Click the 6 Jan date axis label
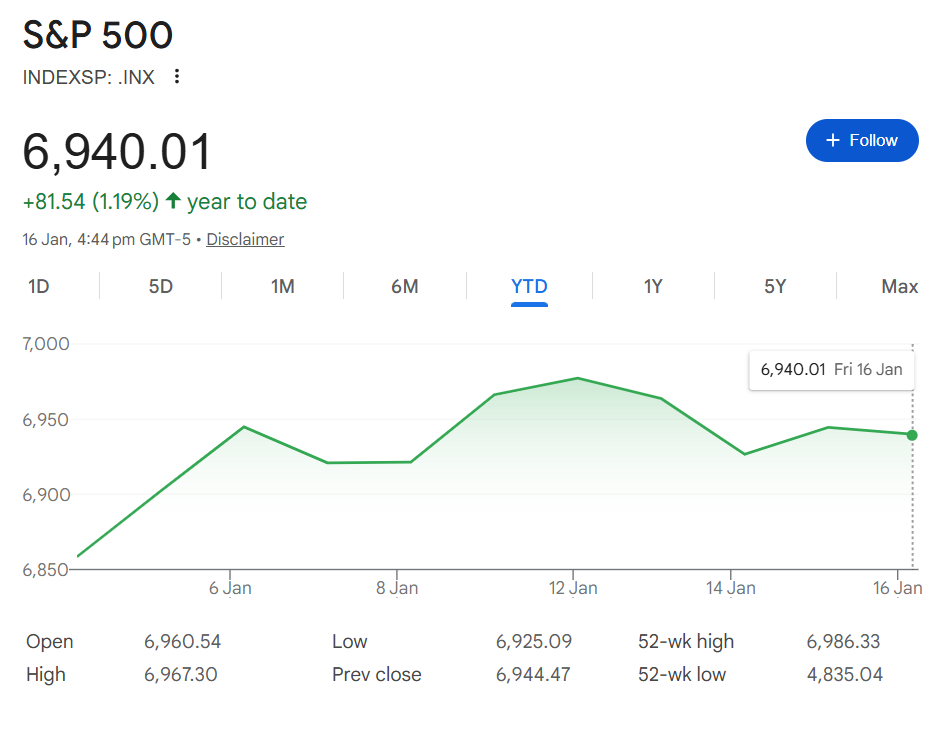 click(x=230, y=588)
